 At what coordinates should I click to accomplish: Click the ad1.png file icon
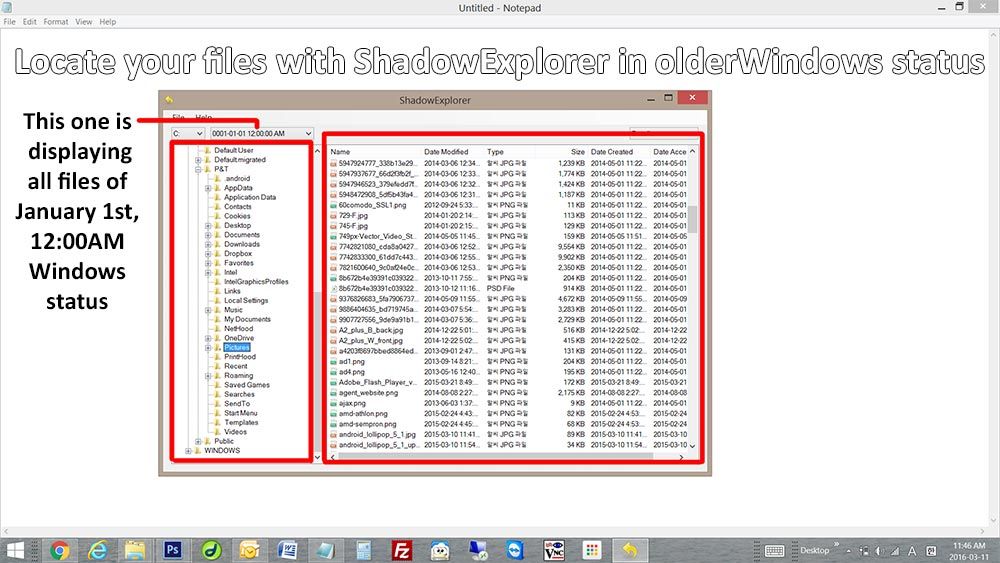[x=333, y=362]
